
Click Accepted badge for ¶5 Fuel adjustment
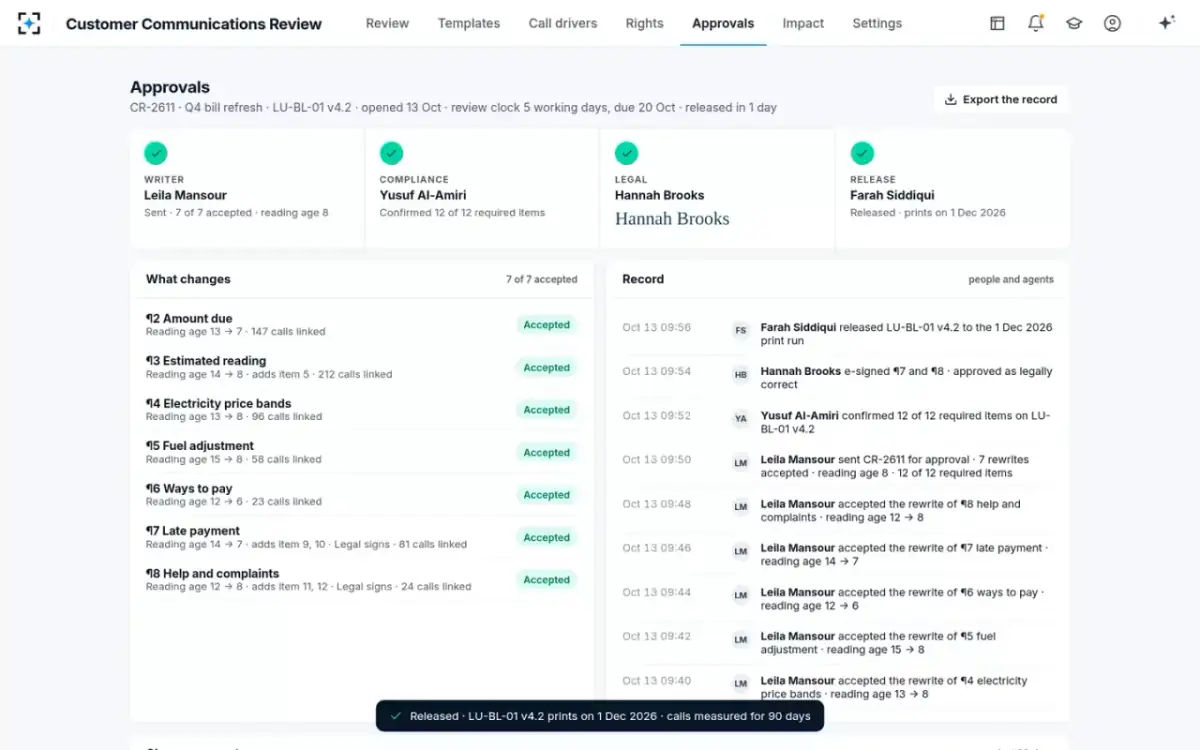tap(546, 452)
